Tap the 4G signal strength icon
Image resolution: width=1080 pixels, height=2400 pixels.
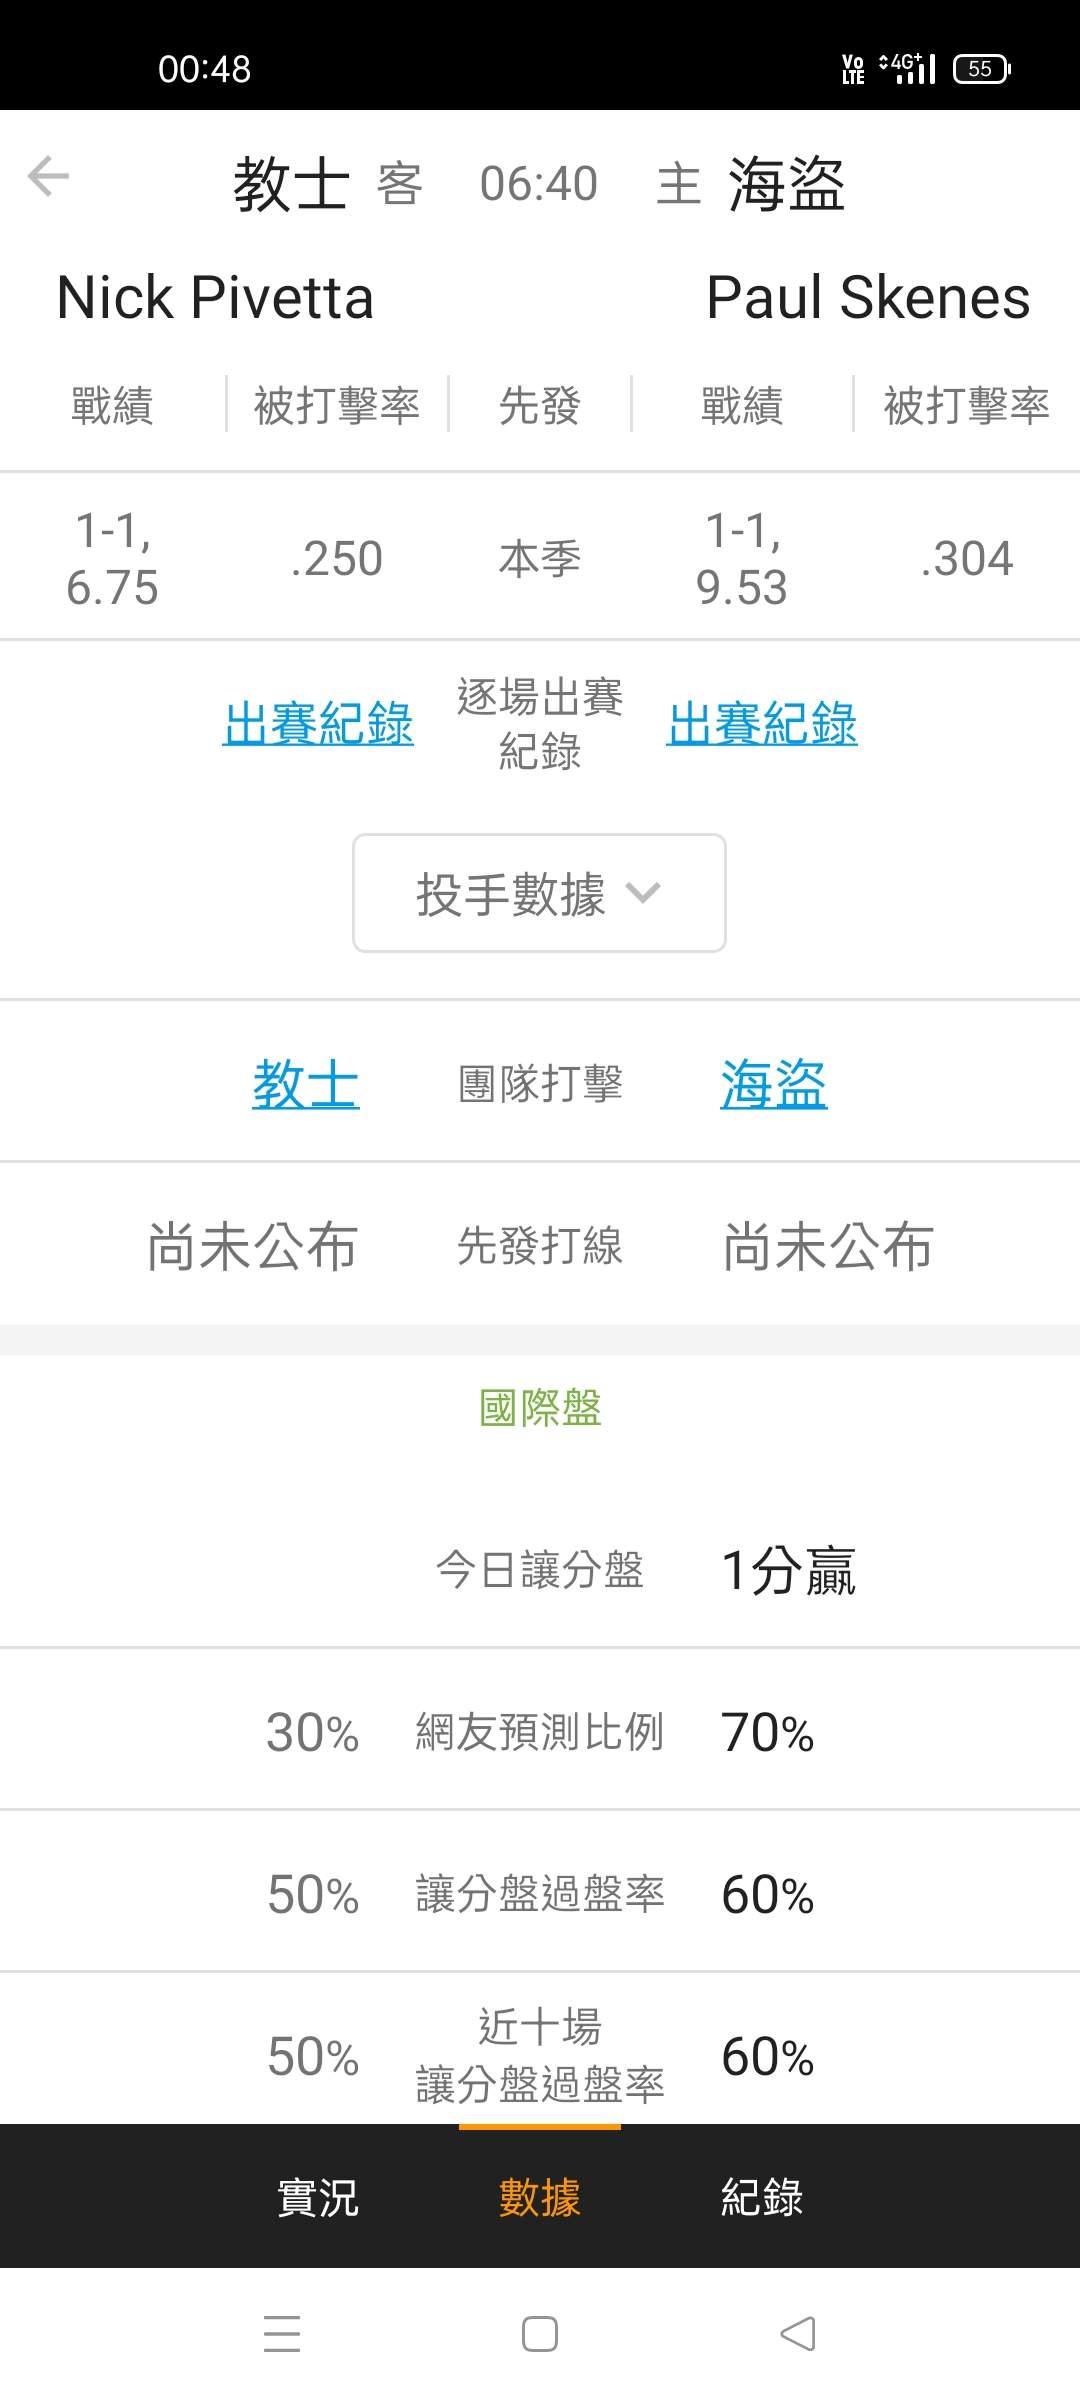(x=908, y=68)
